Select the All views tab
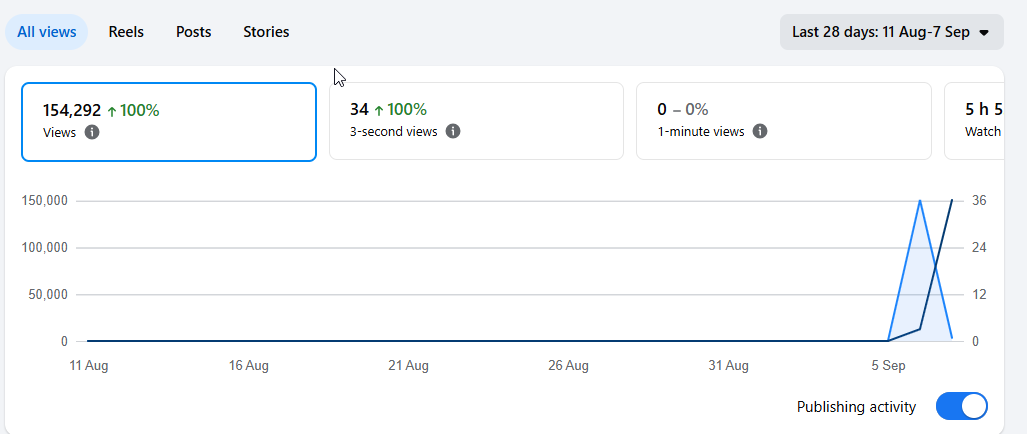This screenshot has width=1027, height=434. (x=47, y=32)
